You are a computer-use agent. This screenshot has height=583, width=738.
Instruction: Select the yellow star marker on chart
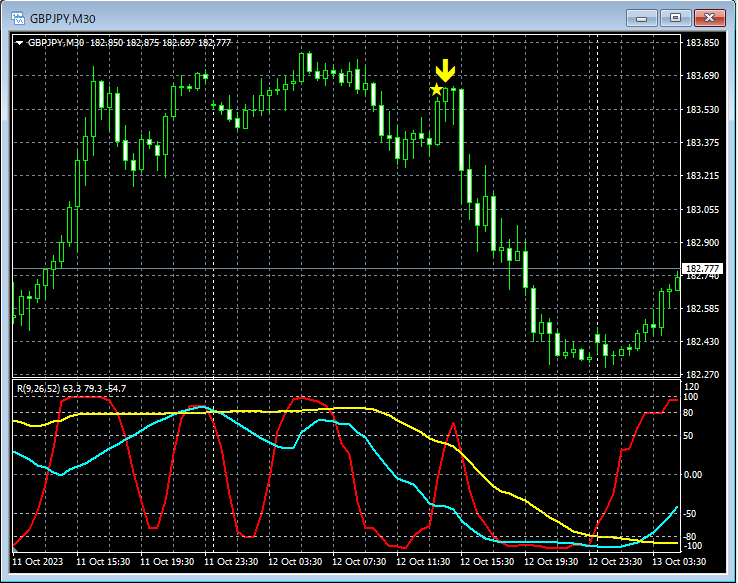coord(436,89)
